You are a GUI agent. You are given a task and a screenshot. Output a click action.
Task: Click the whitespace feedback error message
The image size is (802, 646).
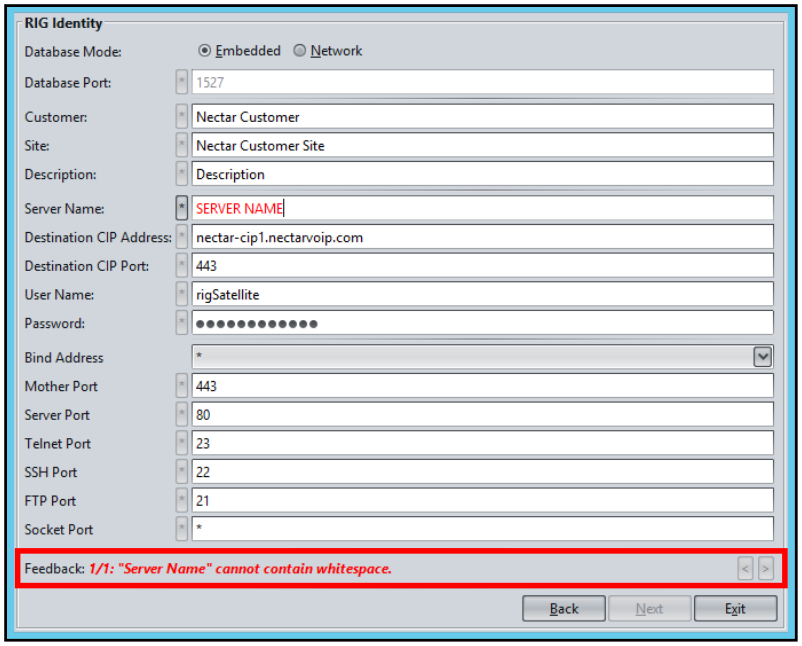[x=240, y=569]
